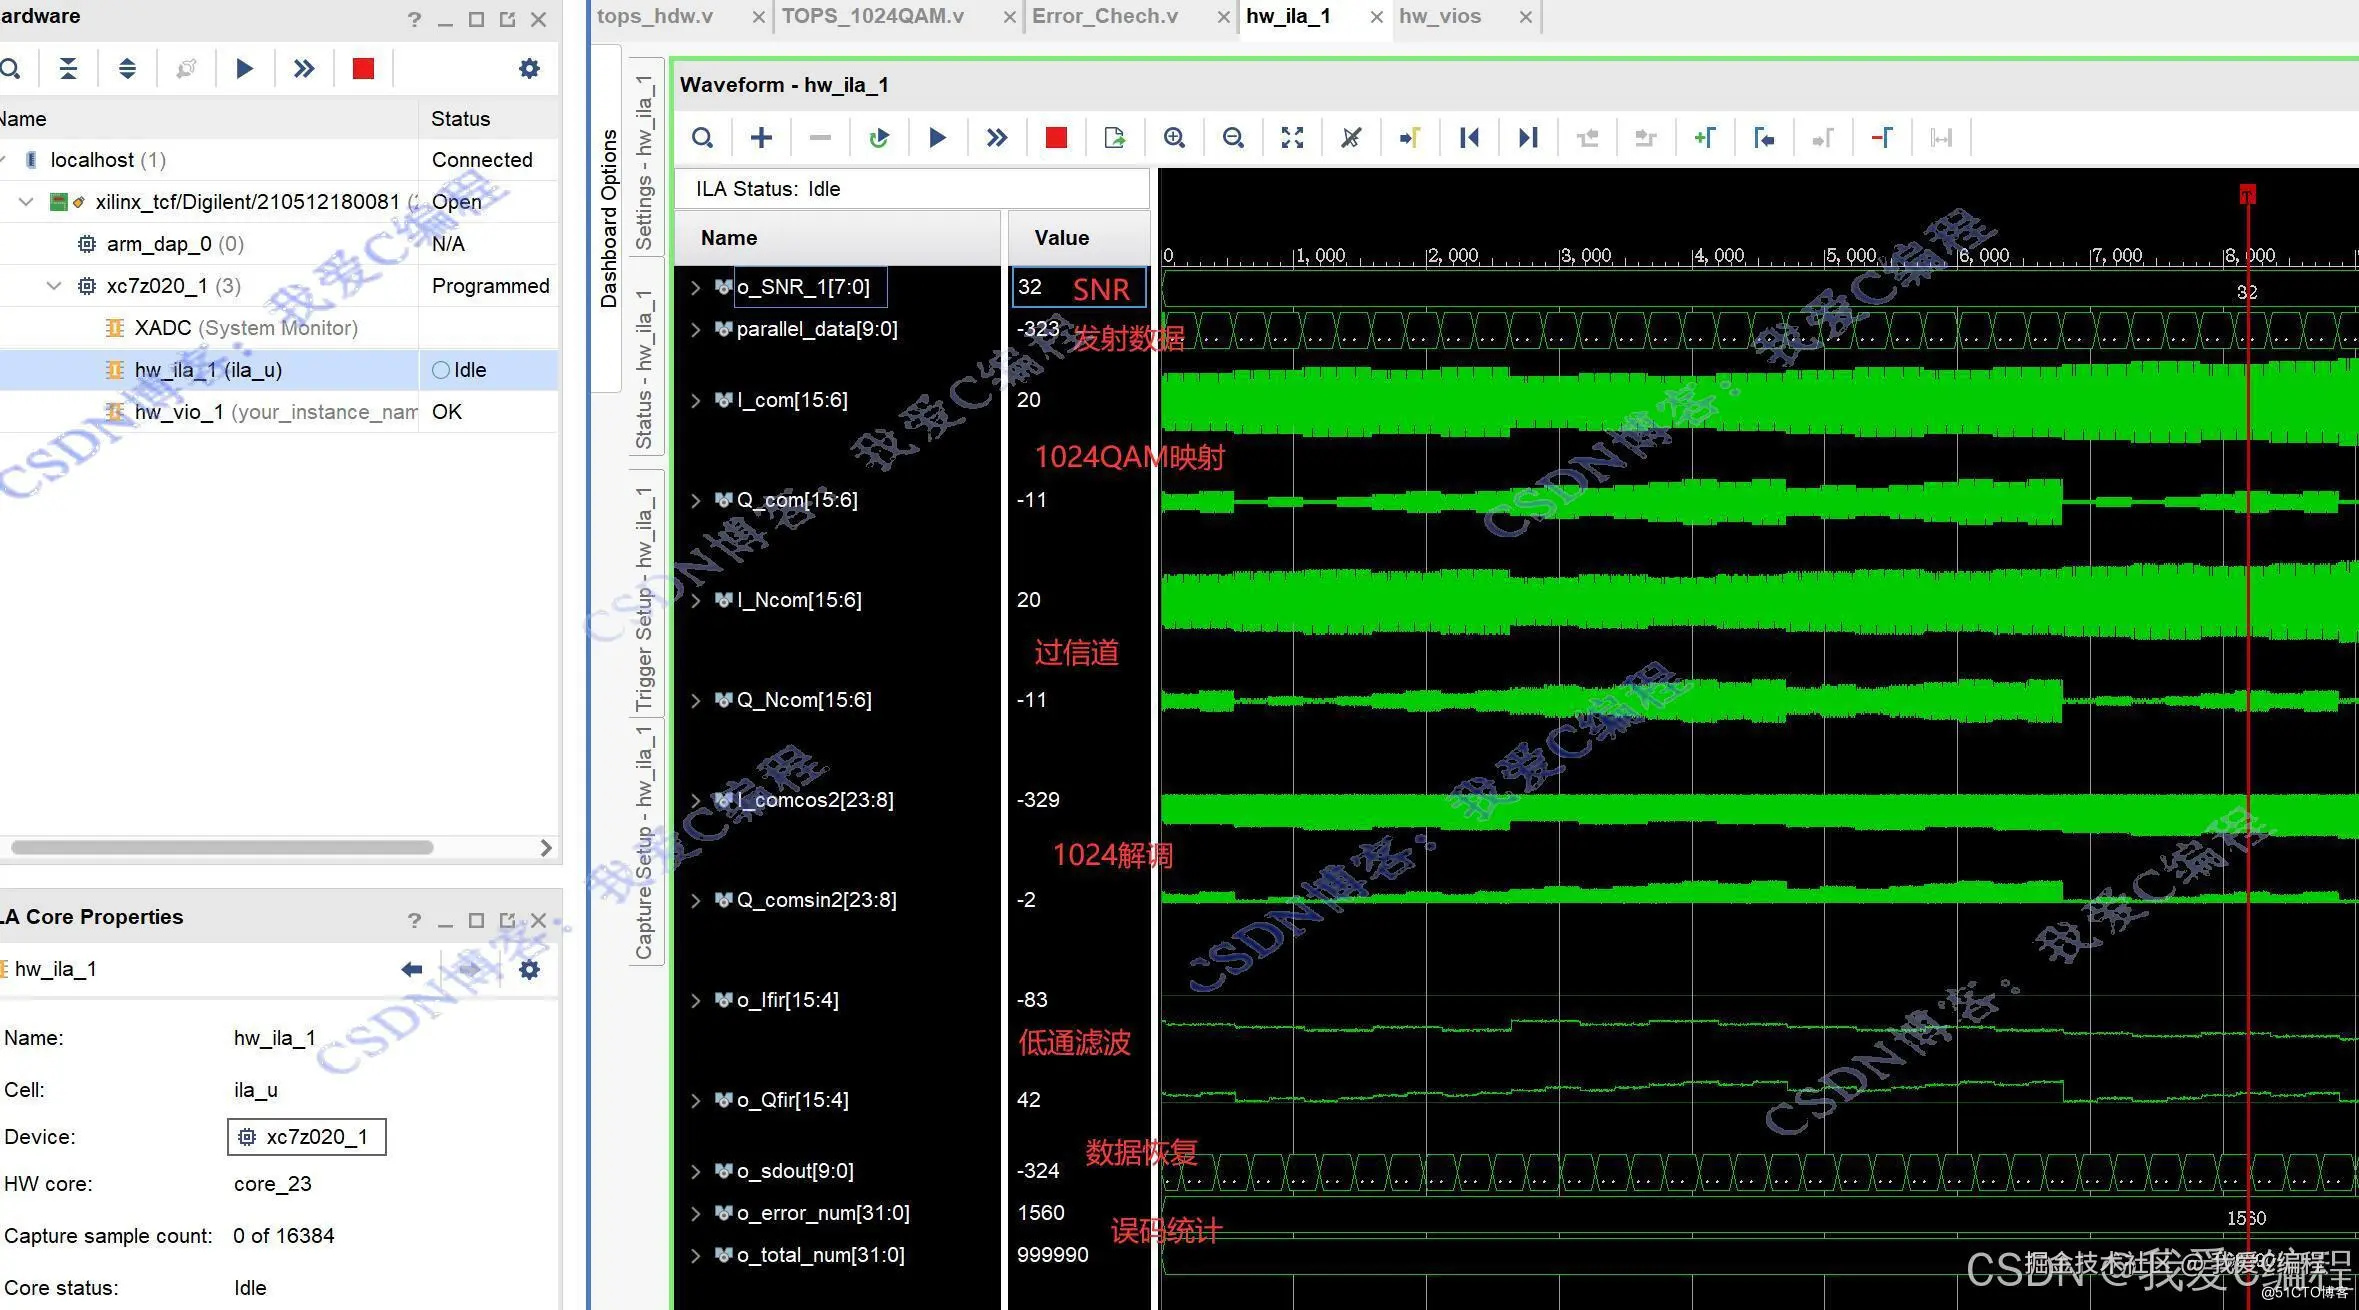Open Hardware panel settings gear
Screen dimensions: 2359x1310
[x=529, y=68]
